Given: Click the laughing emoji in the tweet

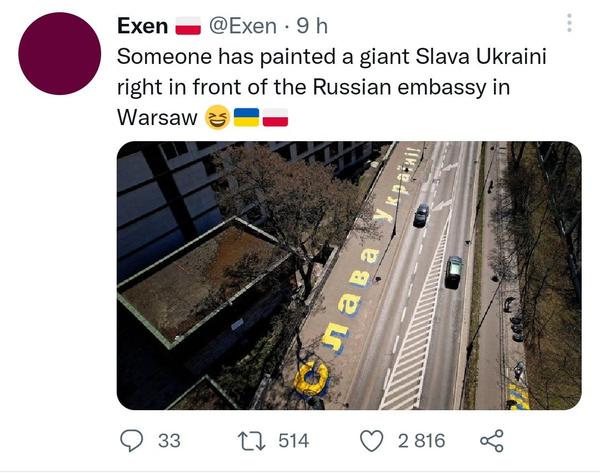Looking at the screenshot, I should tap(217, 118).
